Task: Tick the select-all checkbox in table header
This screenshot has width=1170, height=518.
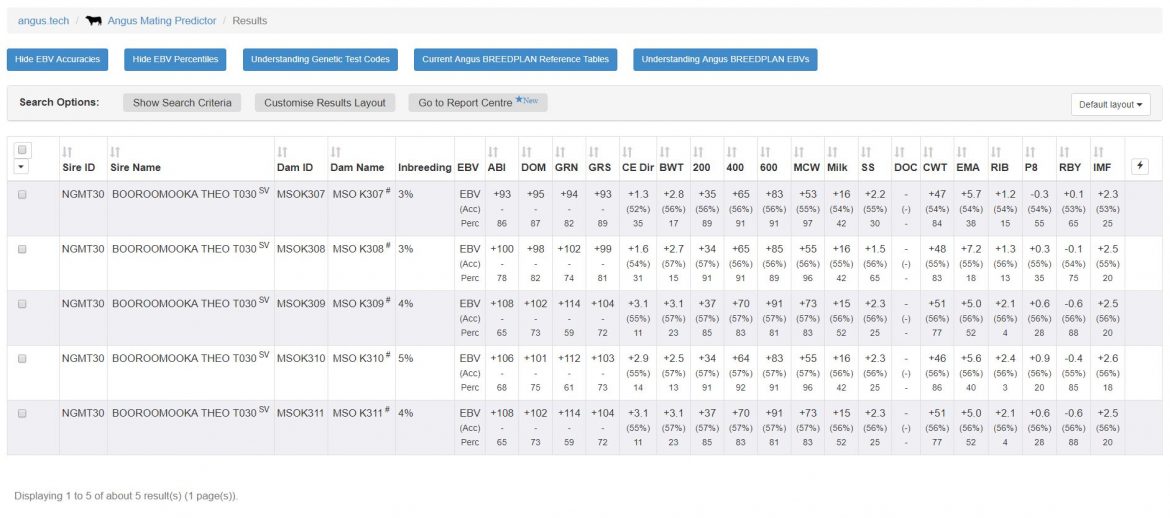Action: click(23, 150)
